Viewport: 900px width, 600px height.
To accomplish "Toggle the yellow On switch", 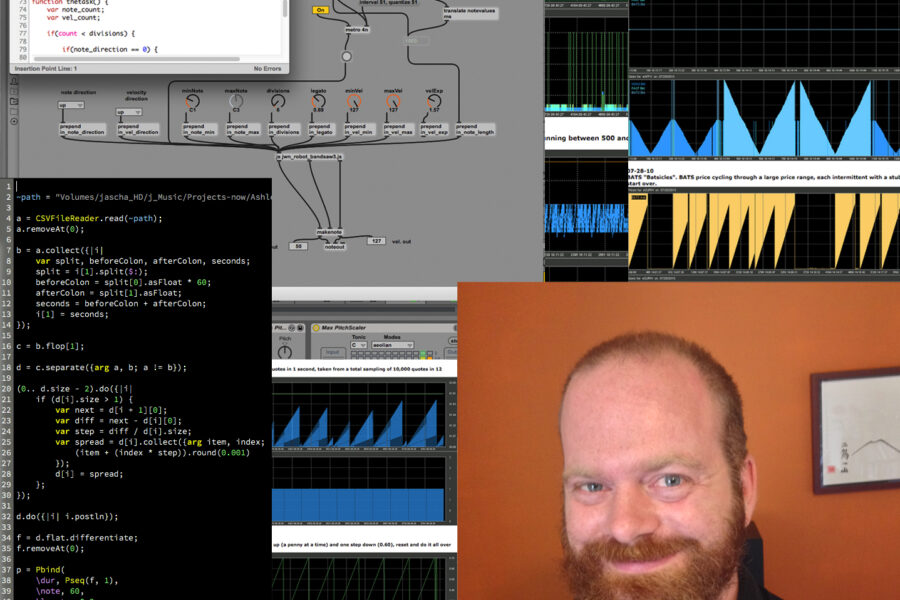I will [320, 9].
